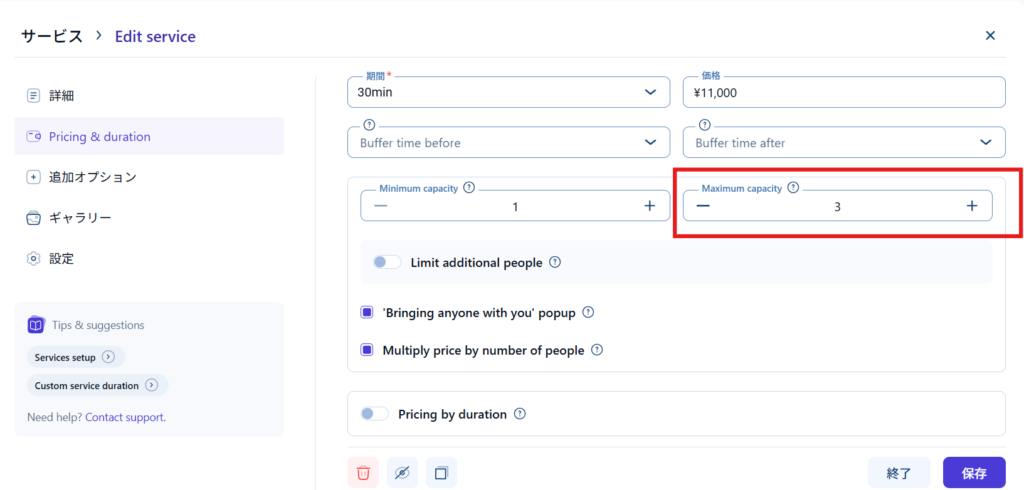Image resolution: width=1024 pixels, height=490 pixels.
Task: Click the duplicate service icon
Action: [x=441, y=472]
